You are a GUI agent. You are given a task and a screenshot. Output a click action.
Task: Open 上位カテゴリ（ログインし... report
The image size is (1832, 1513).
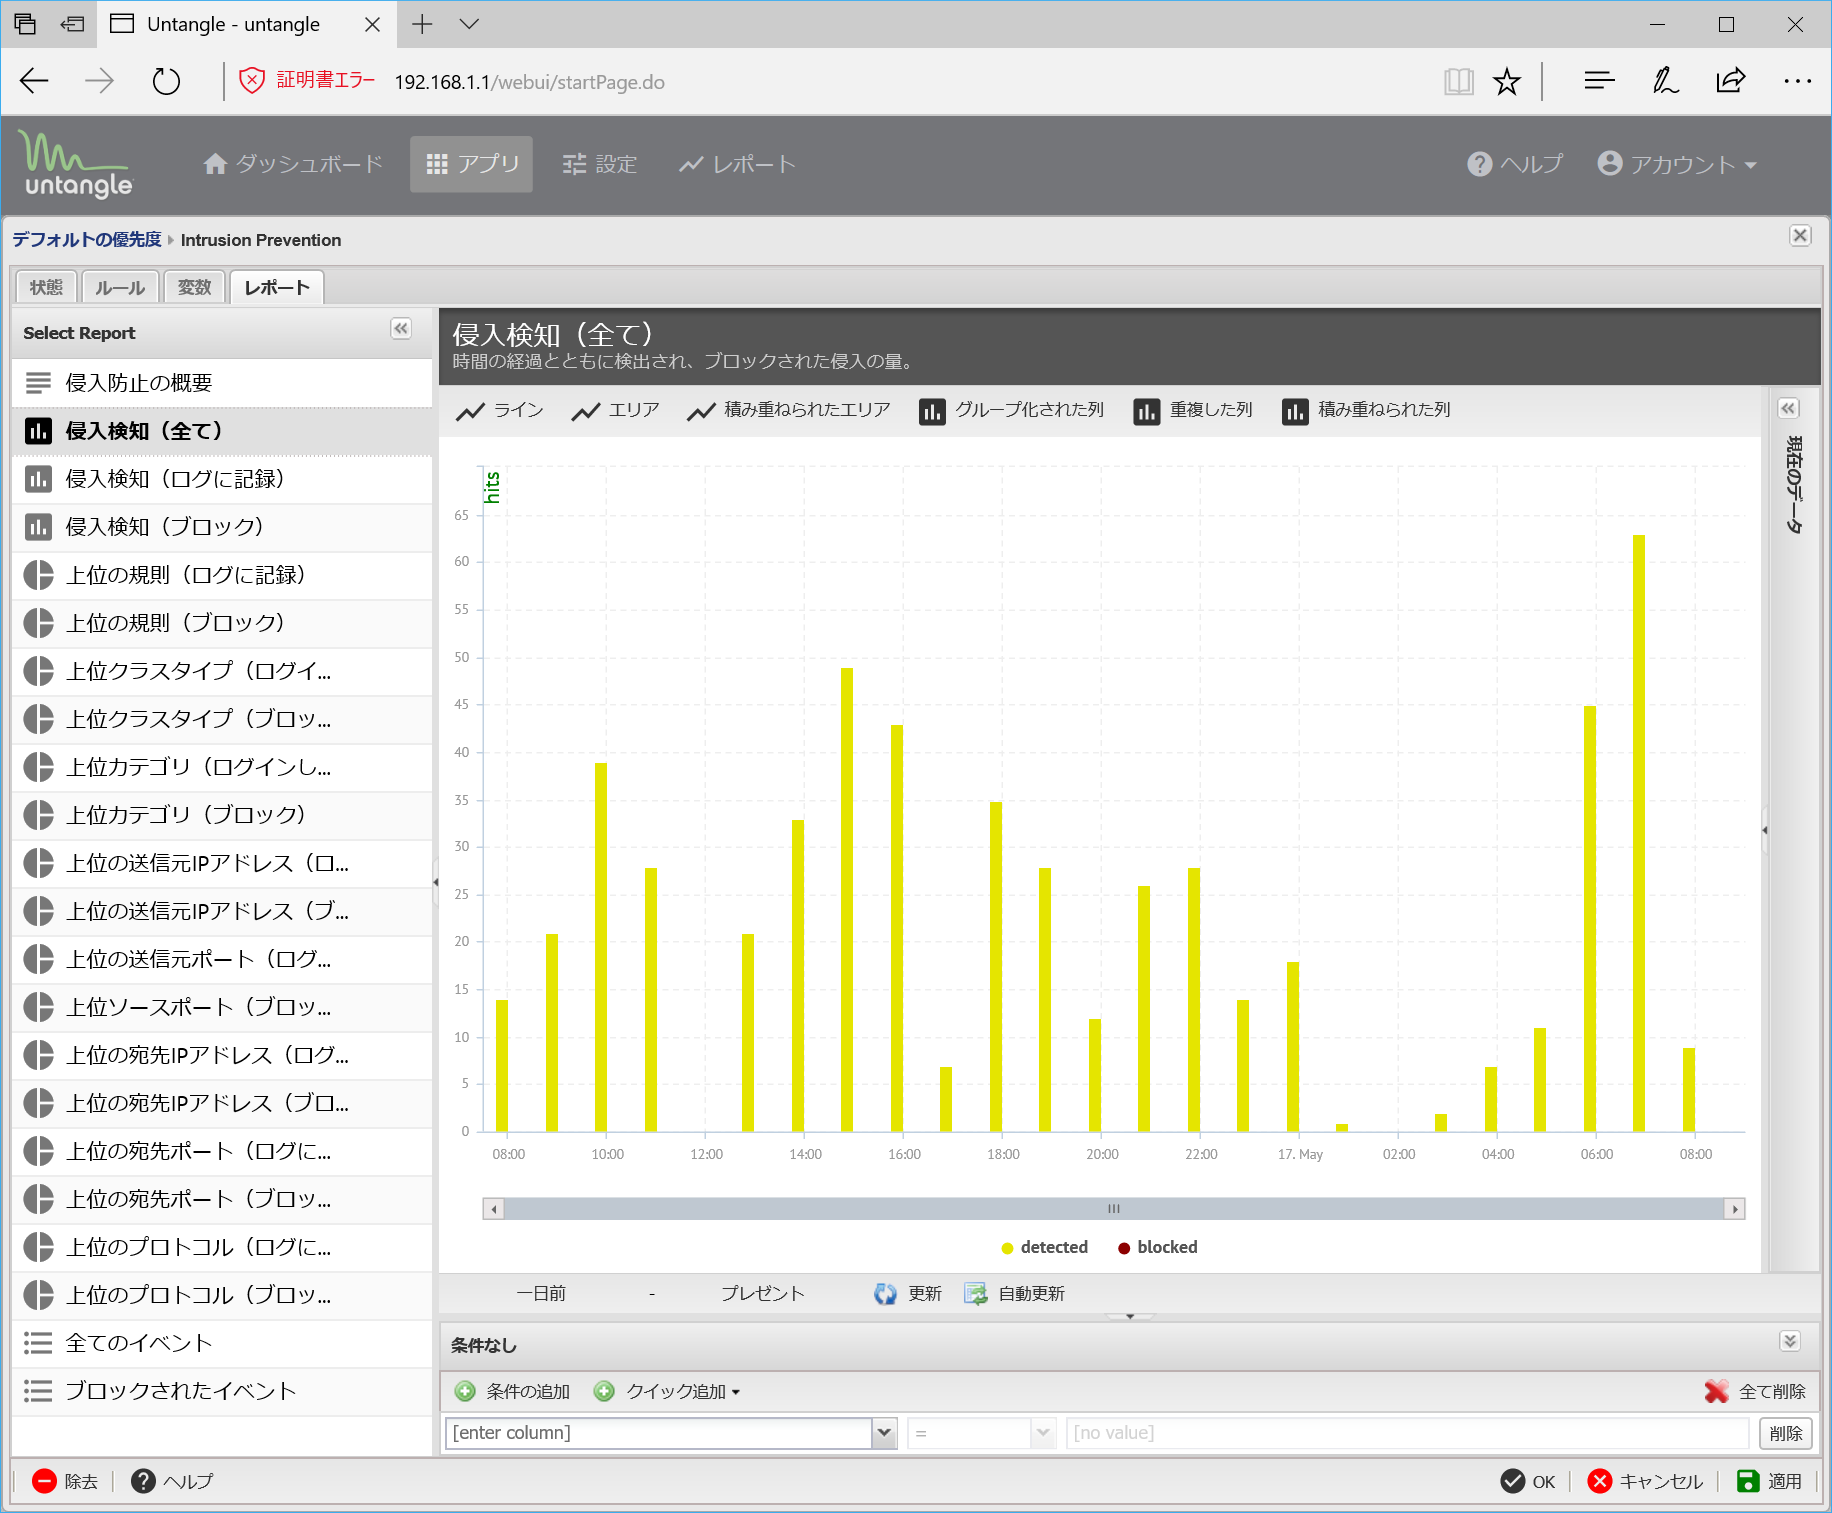(222, 767)
